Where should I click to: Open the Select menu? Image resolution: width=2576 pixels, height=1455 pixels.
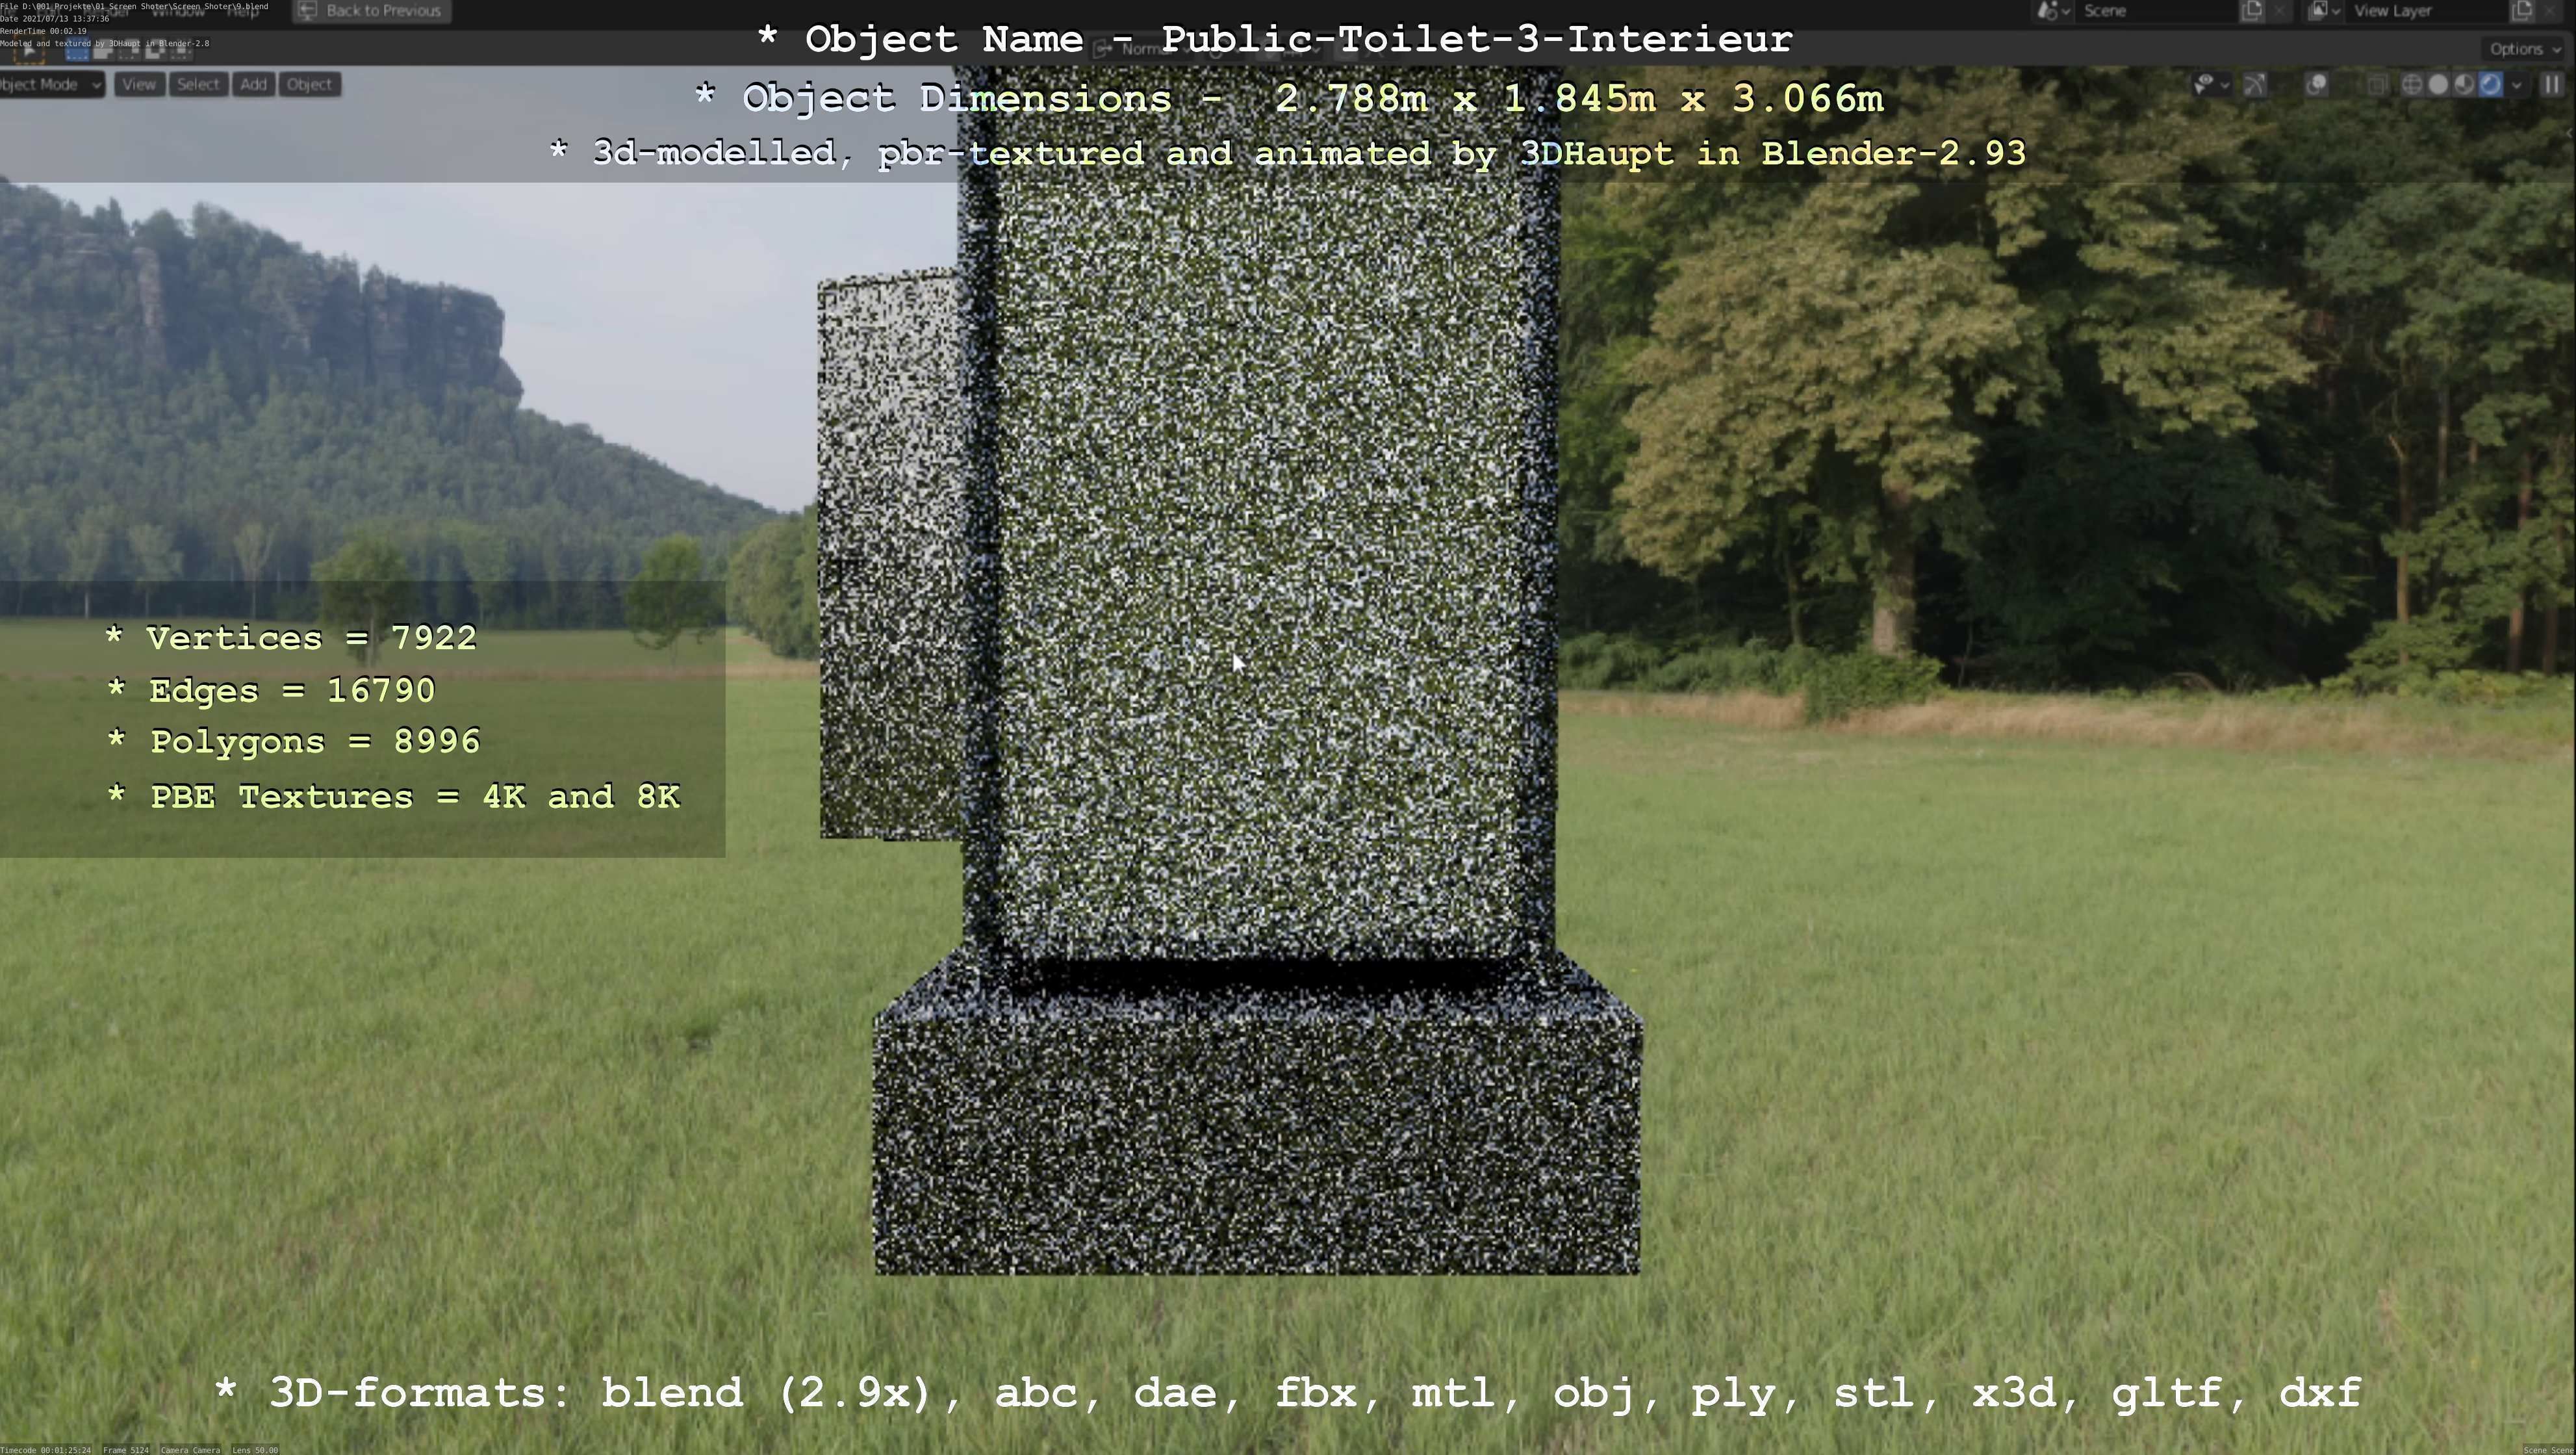[x=198, y=85]
